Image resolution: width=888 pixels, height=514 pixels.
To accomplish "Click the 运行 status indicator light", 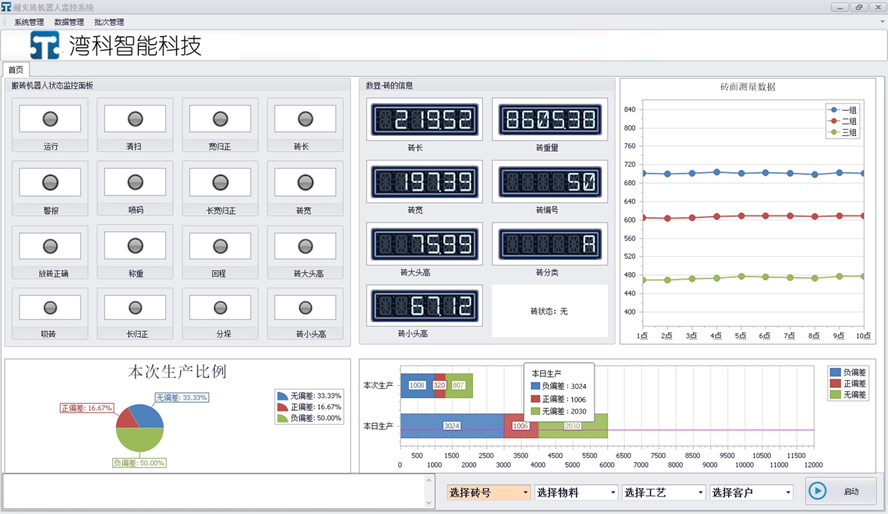I will [50, 119].
